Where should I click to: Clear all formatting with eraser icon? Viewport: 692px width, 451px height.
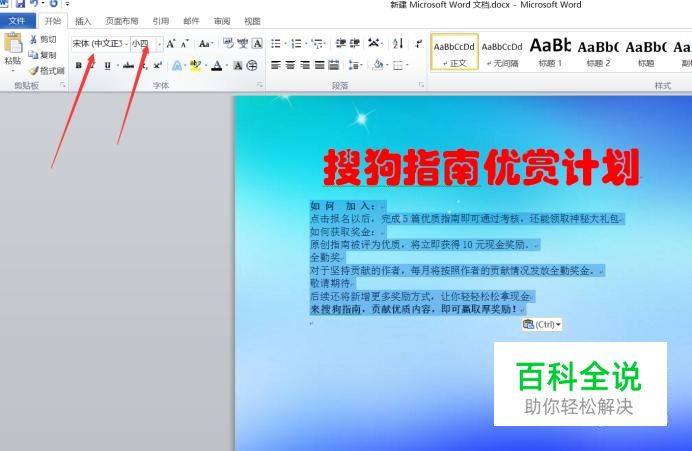pyautogui.click(x=229, y=43)
